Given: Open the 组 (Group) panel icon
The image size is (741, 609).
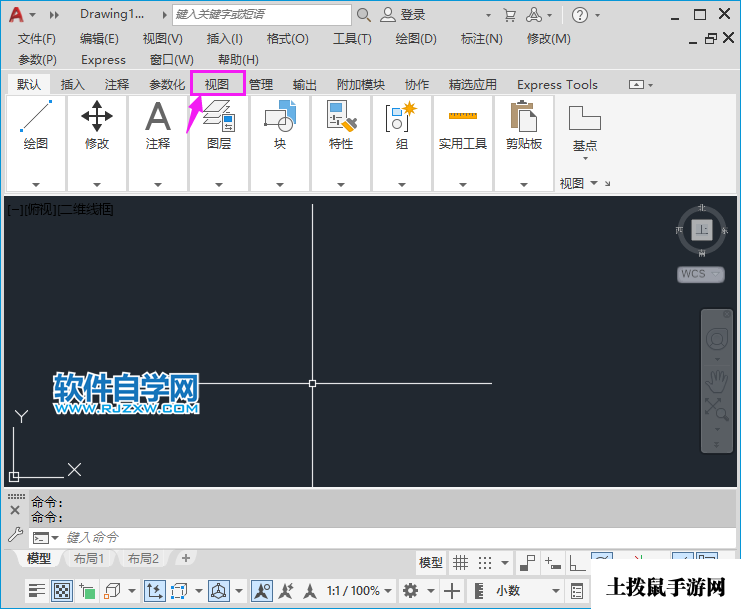Looking at the screenshot, I should point(402,116).
